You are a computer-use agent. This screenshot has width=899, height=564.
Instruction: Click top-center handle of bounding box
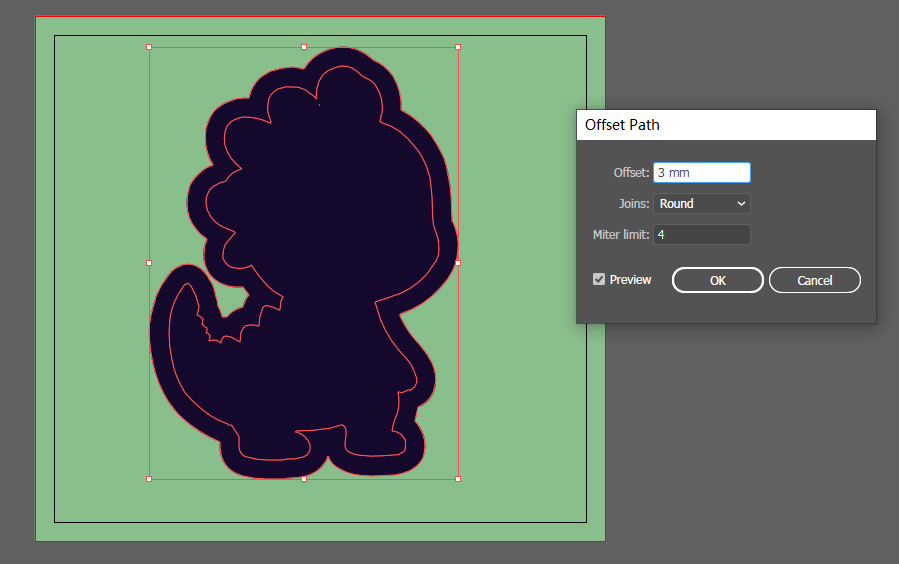point(304,47)
